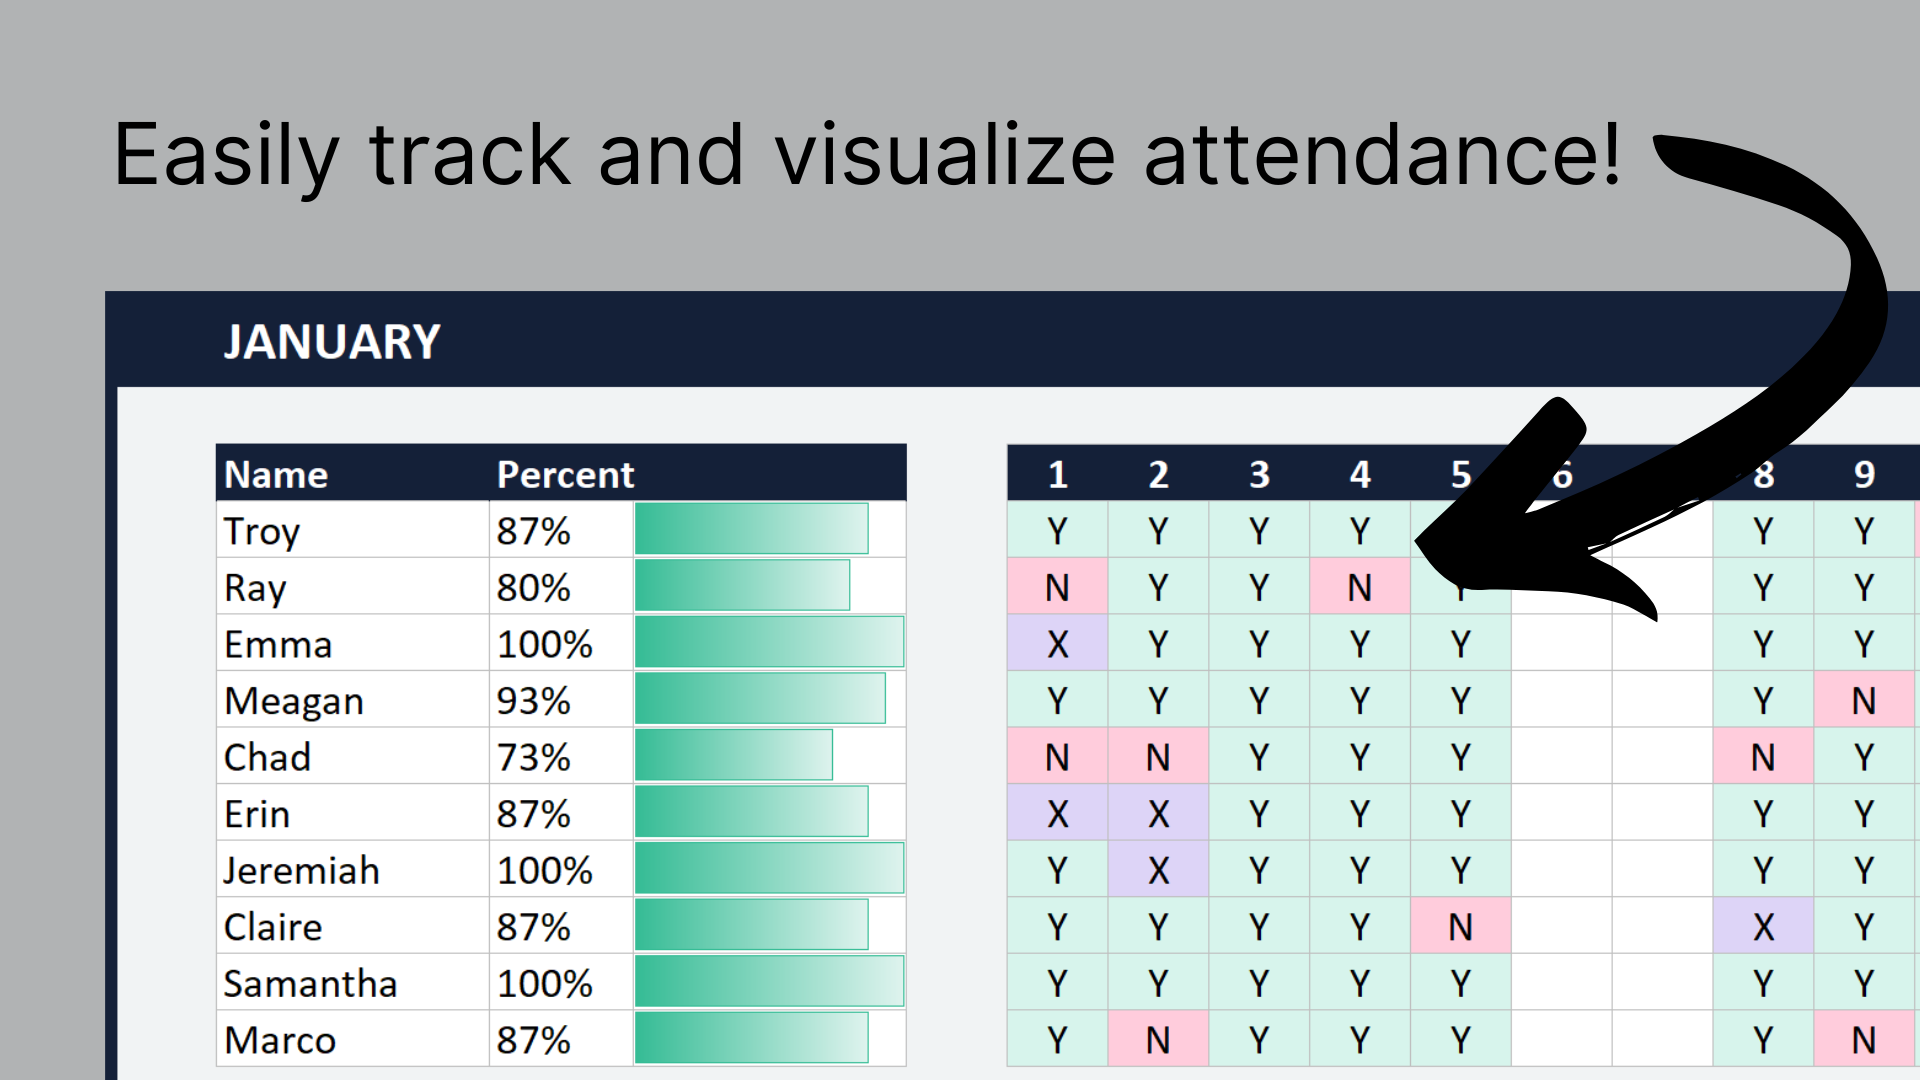This screenshot has height=1080, width=1920.
Task: Select Meagan's day 9 N cell
Action: 1864,700
